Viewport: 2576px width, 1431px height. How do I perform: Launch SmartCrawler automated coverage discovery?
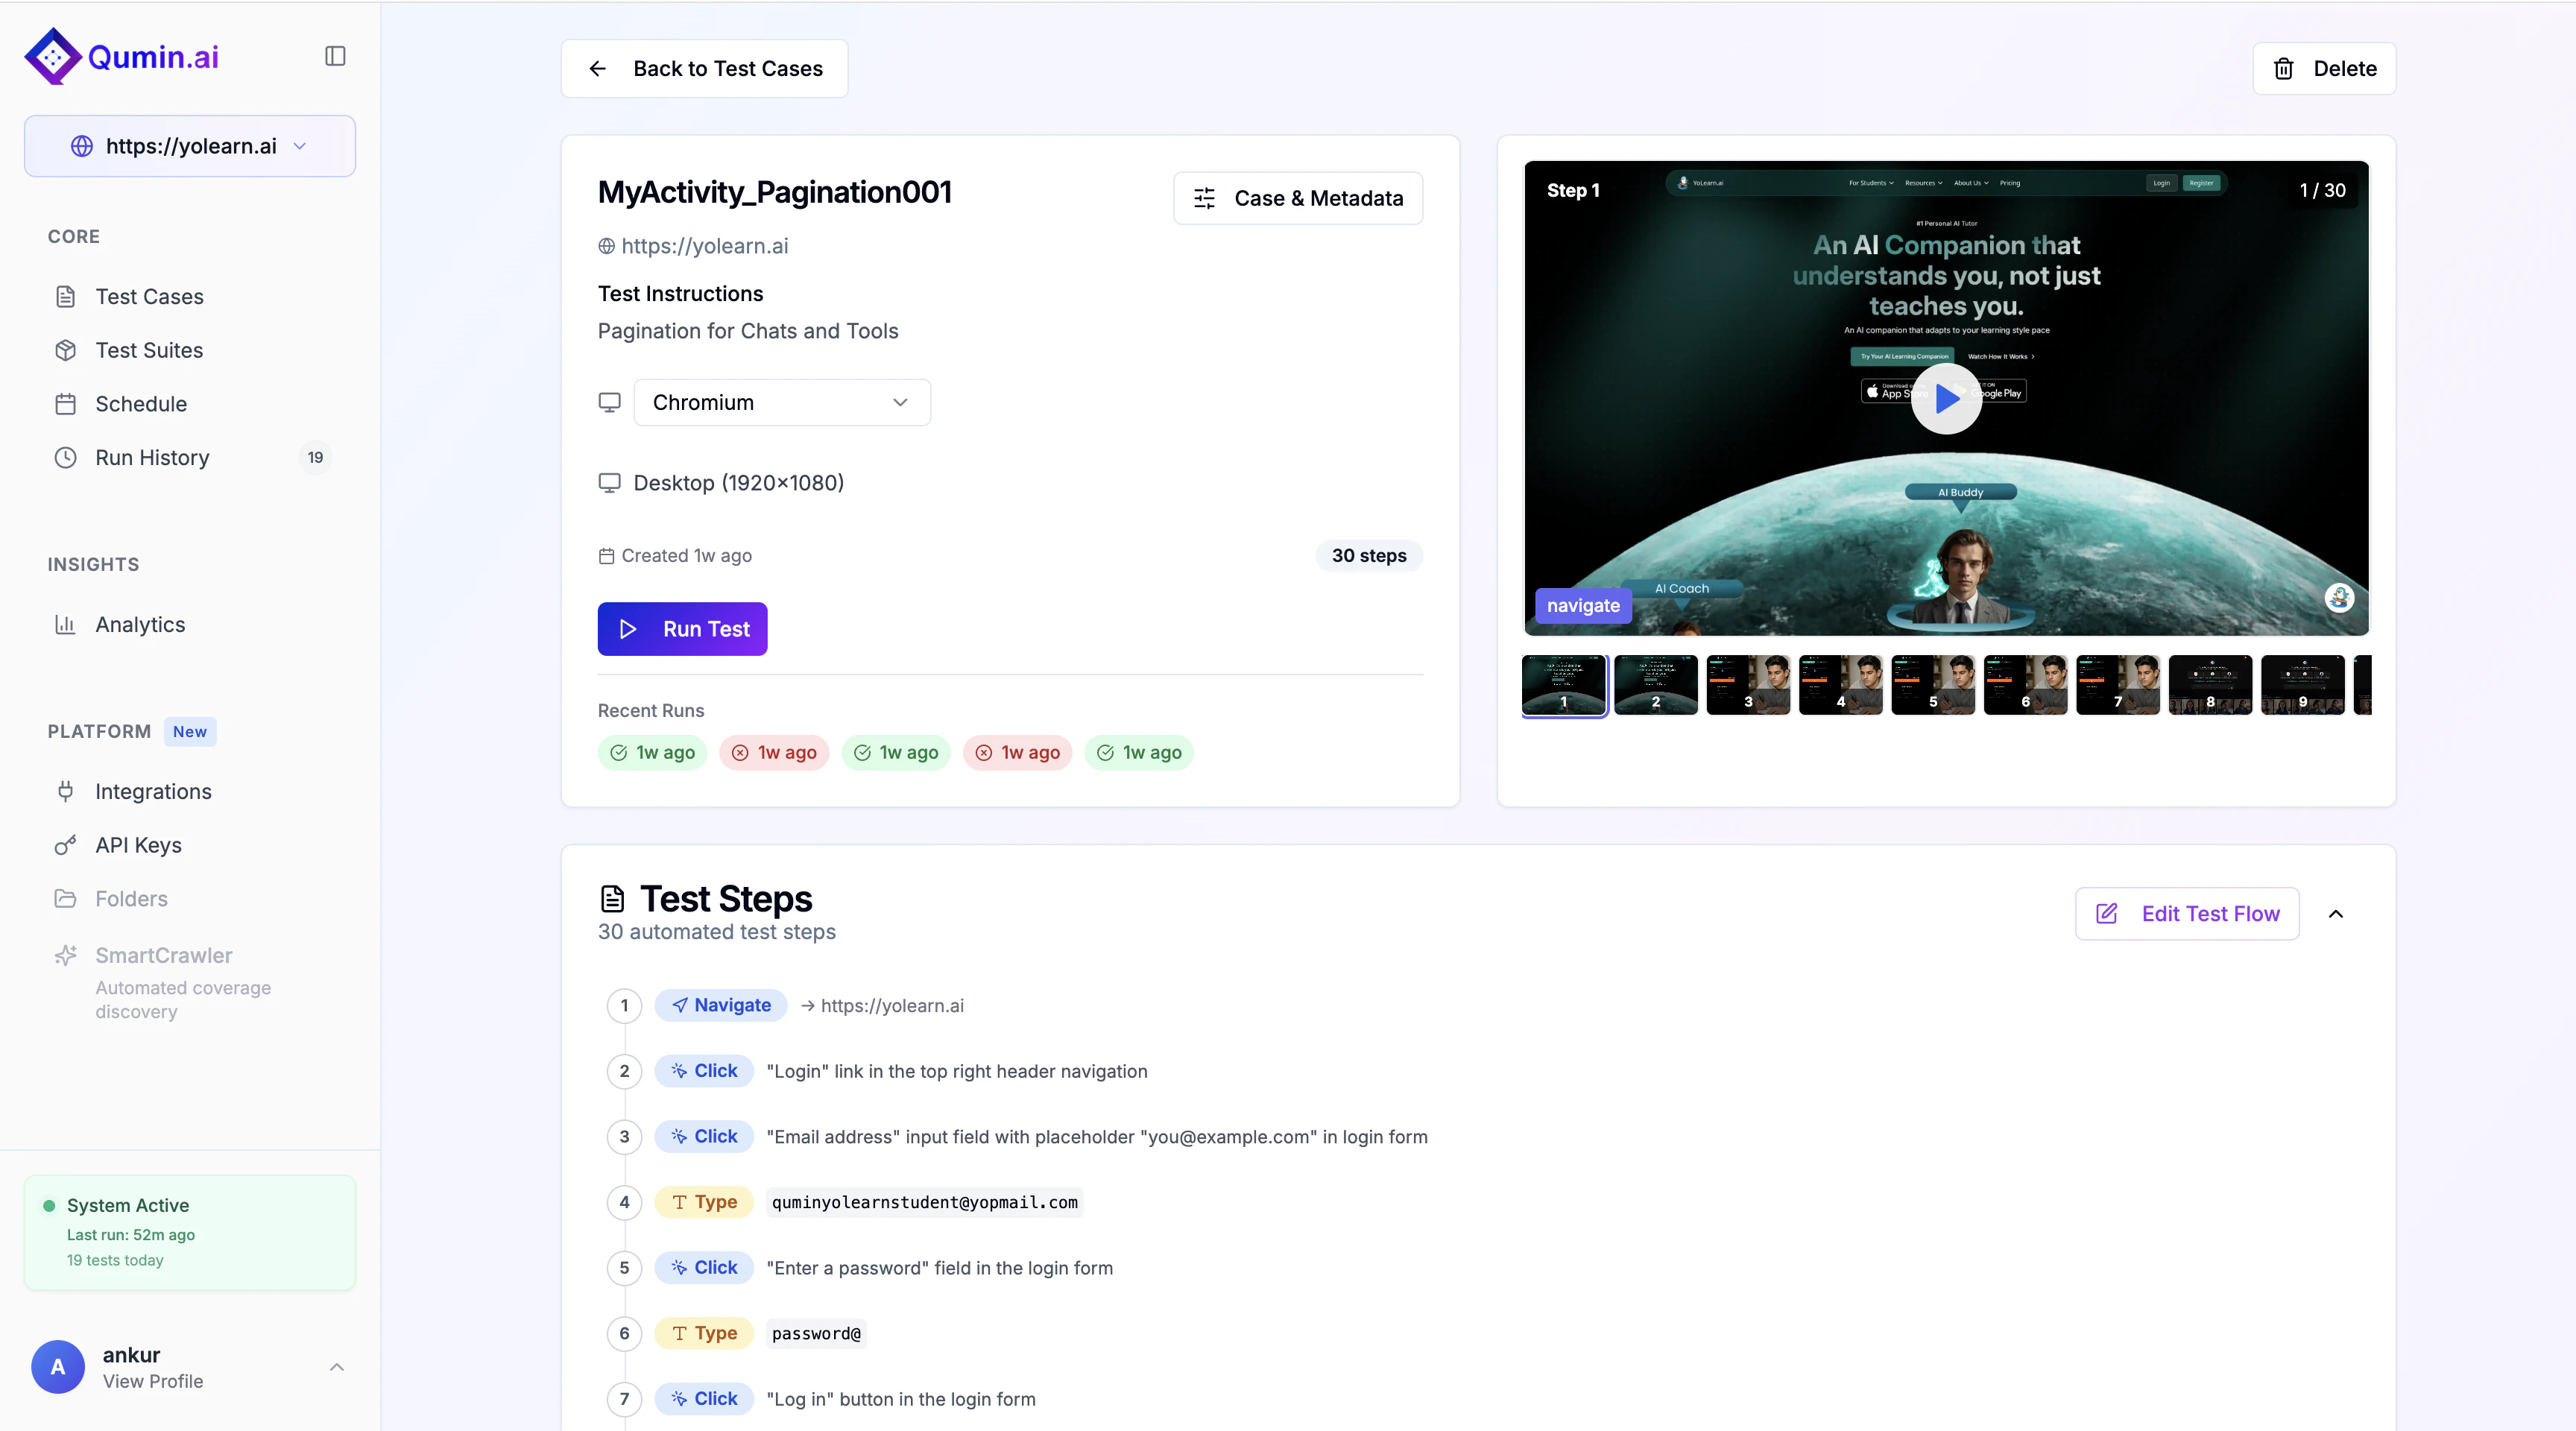pyautogui.click(x=163, y=955)
